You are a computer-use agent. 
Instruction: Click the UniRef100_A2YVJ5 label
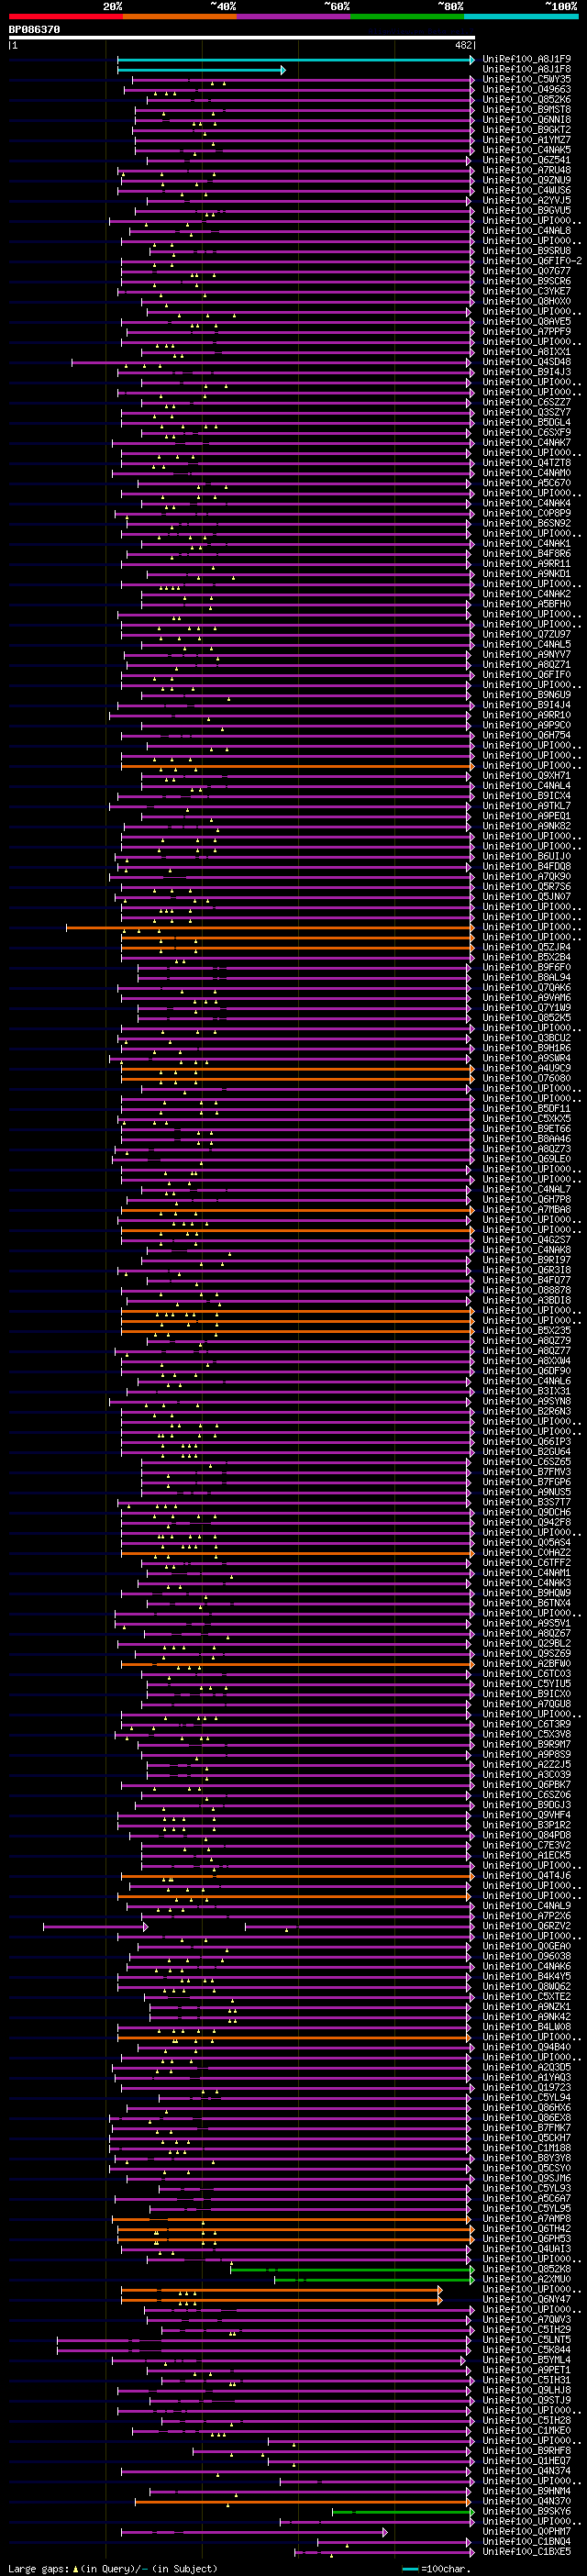[526, 200]
